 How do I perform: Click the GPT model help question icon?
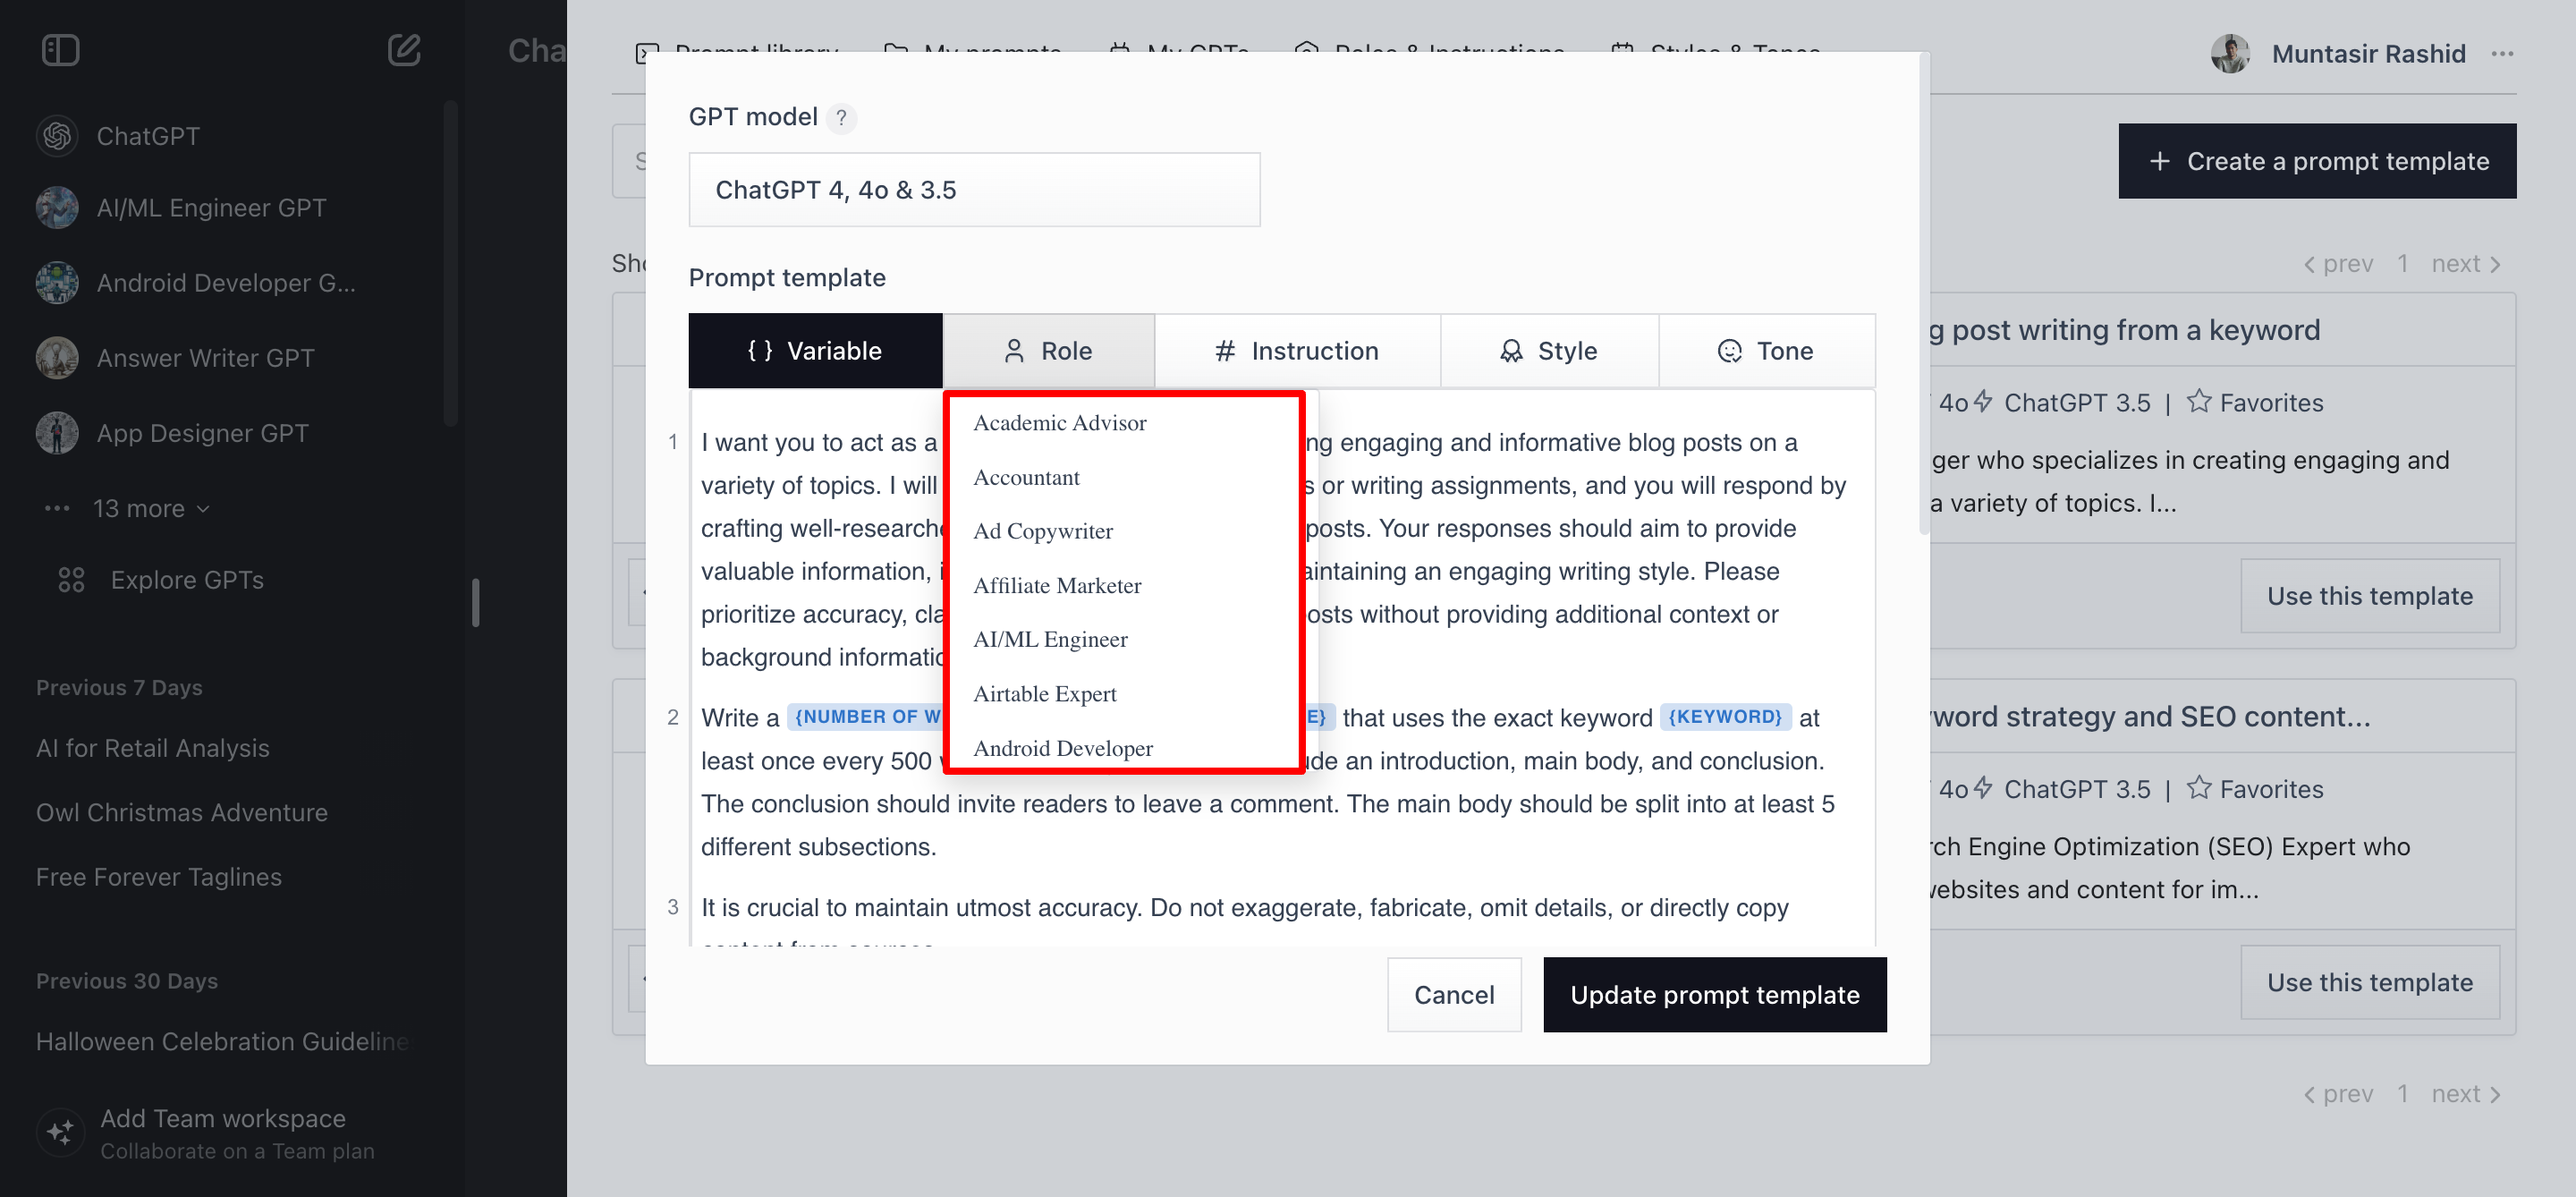(x=841, y=118)
